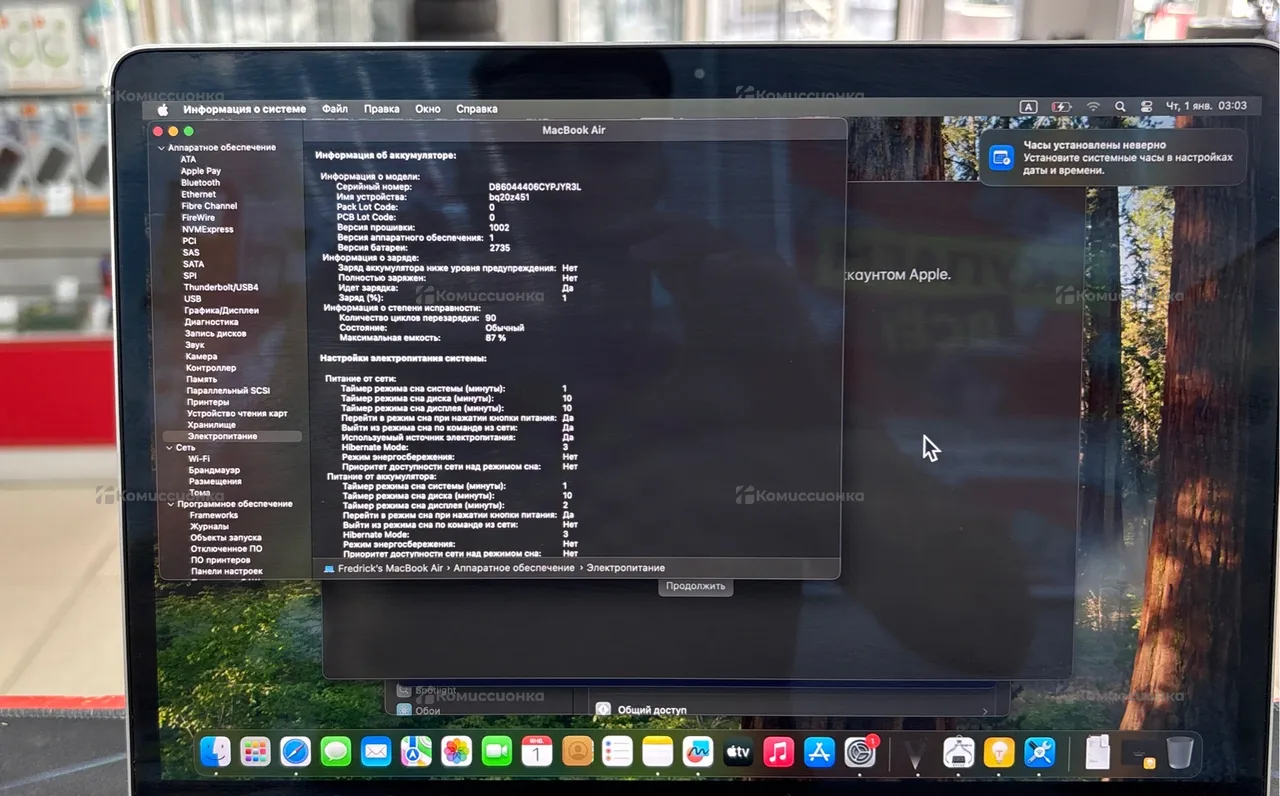Select Хранилище in the sidebar

pyautogui.click(x=212, y=425)
